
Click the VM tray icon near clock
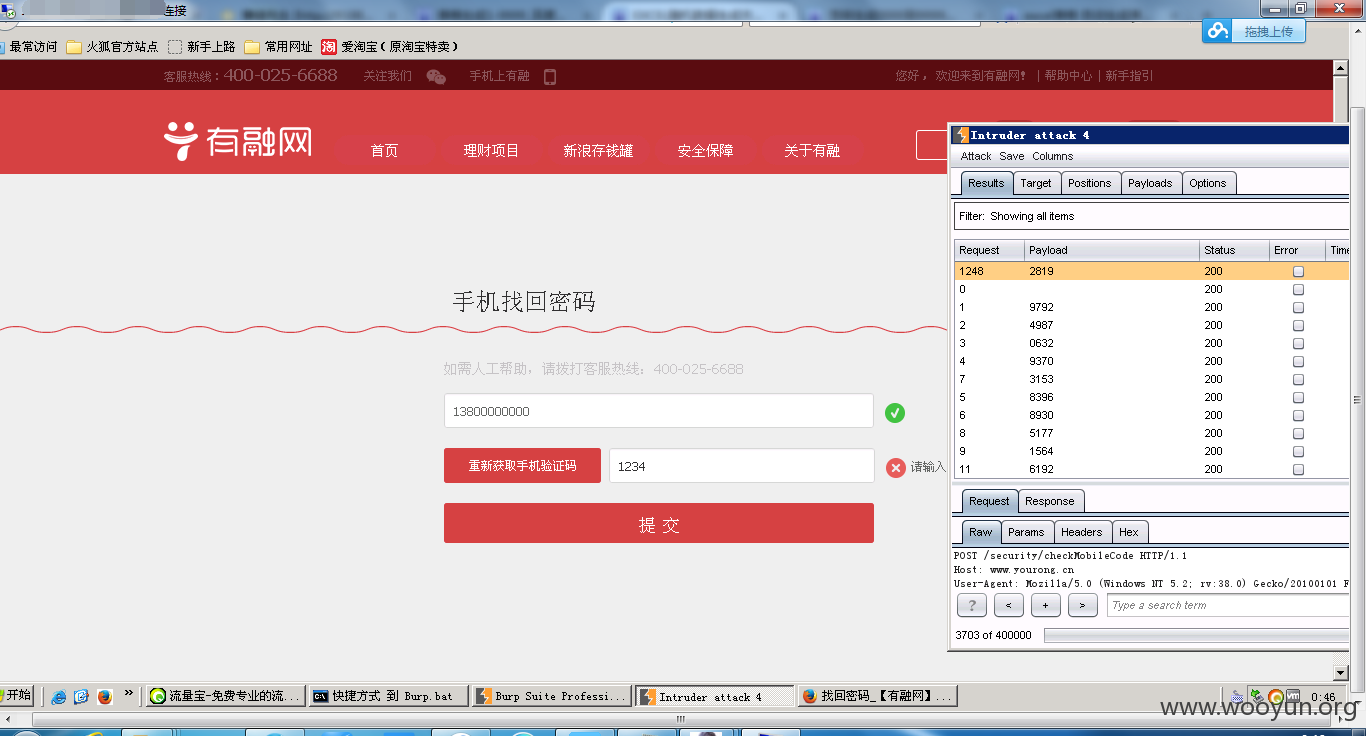pos(1293,696)
